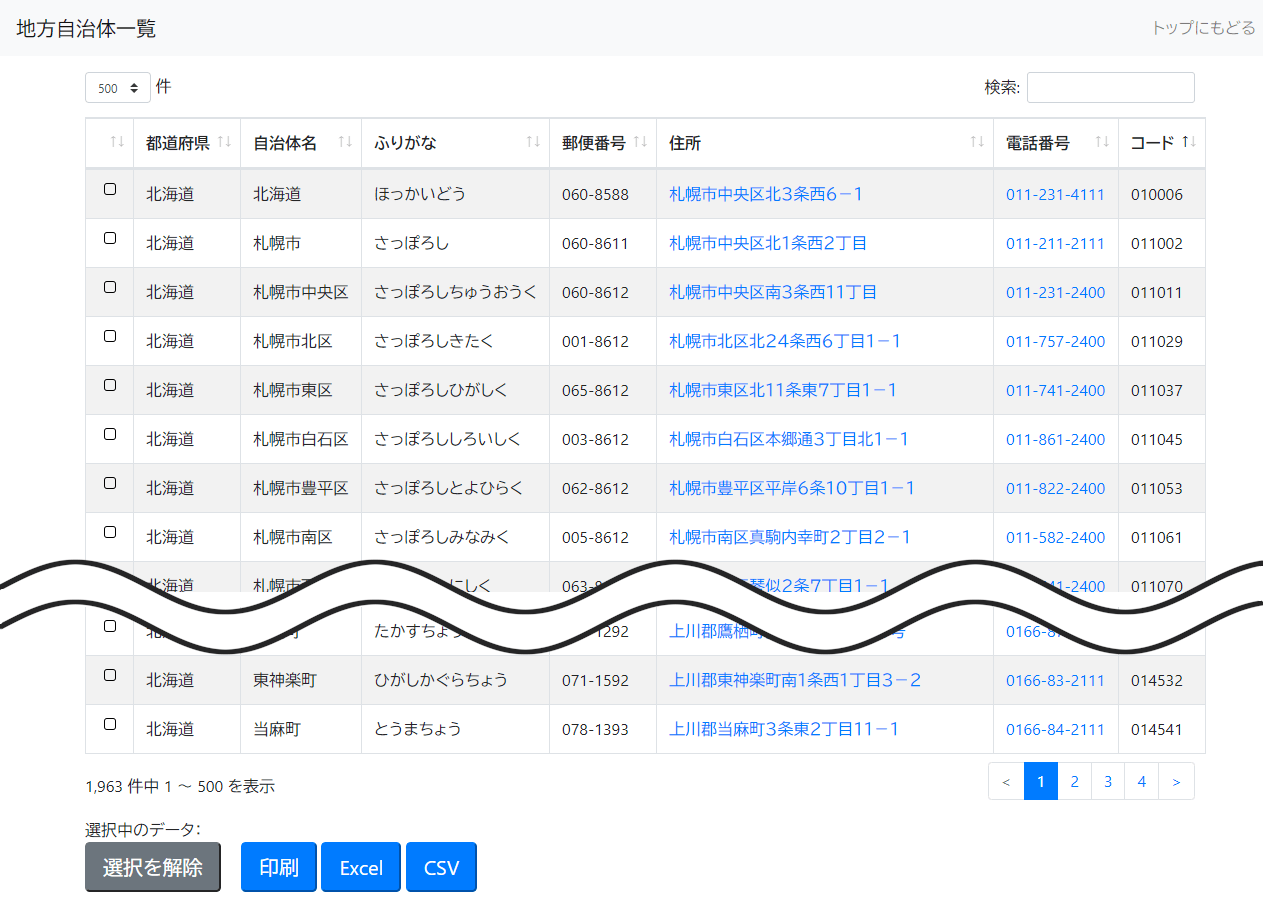Tick checkbox for 札幌市東区 row
Viewport: 1263px width, 908px height.
(110, 385)
